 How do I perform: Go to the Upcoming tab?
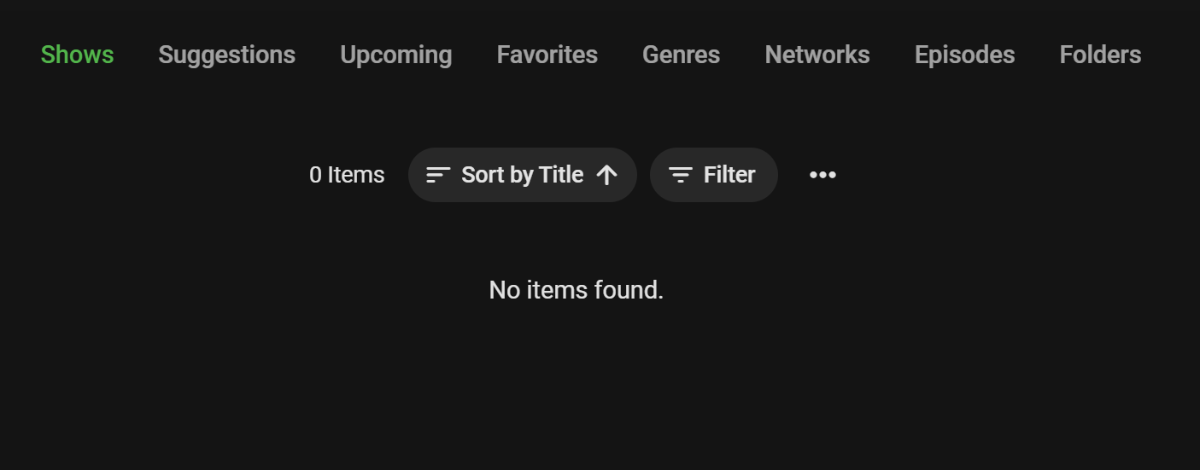[x=396, y=55]
